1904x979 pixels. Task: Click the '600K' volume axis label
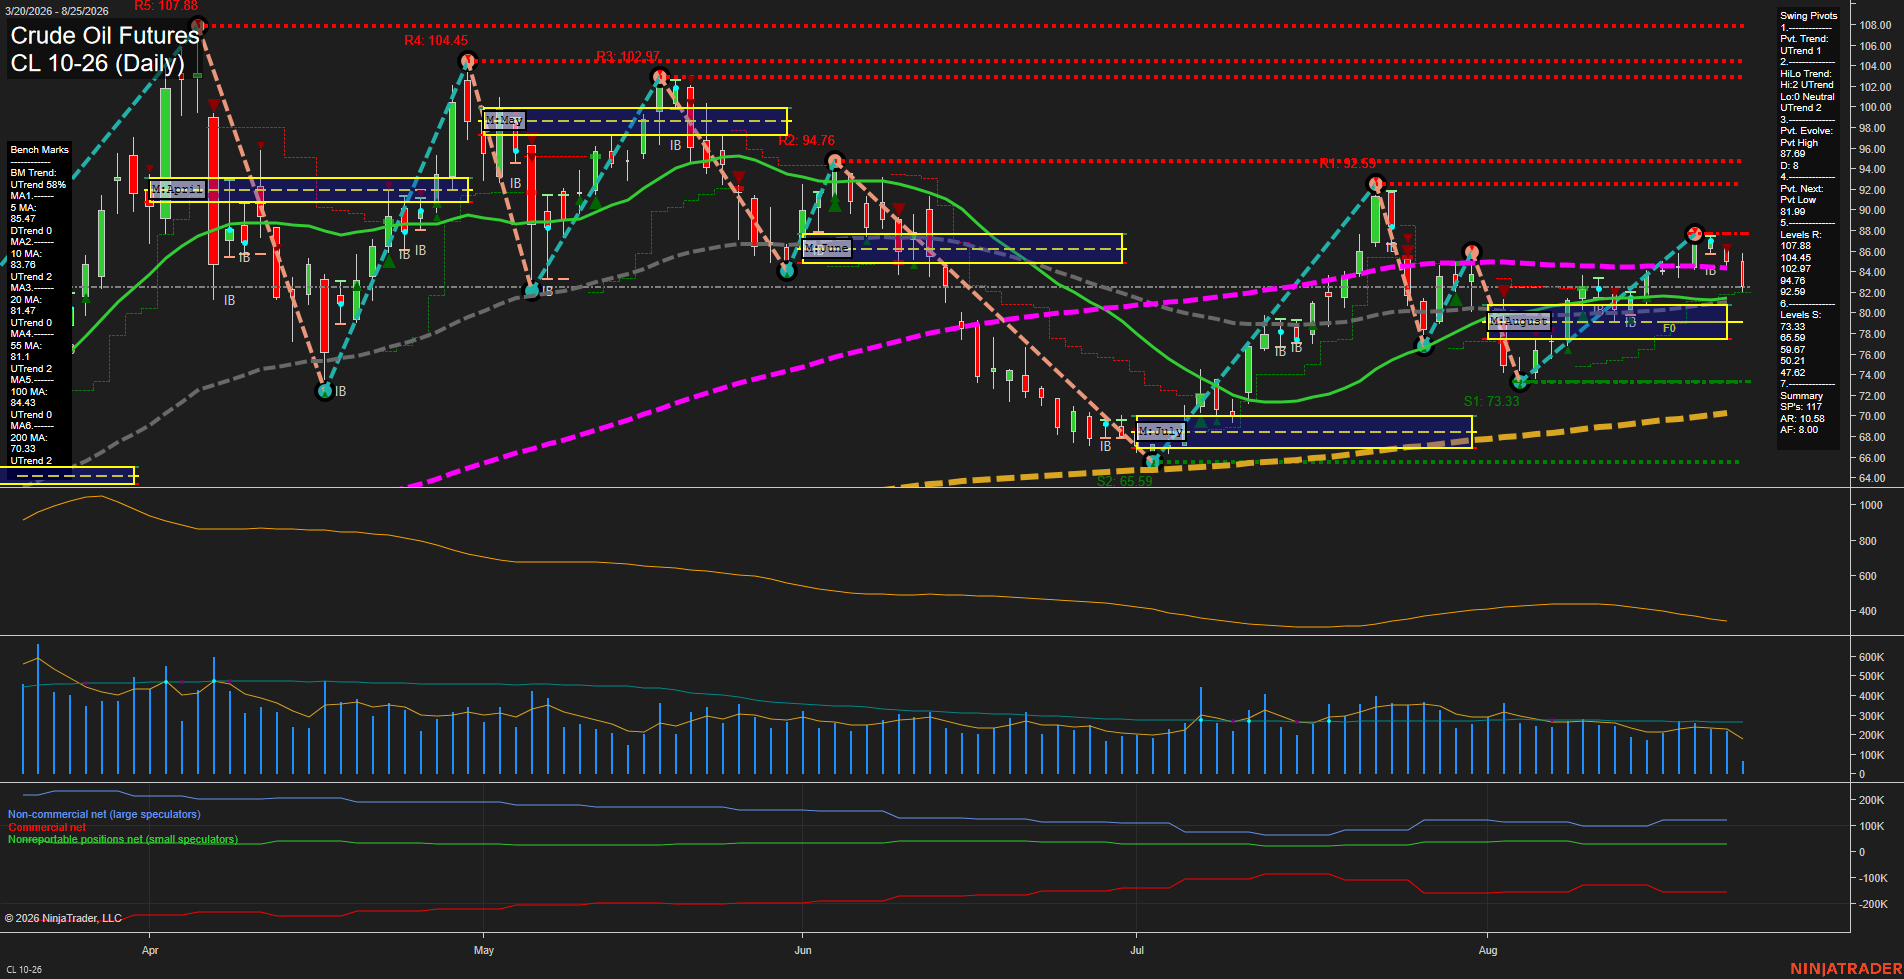1871,657
